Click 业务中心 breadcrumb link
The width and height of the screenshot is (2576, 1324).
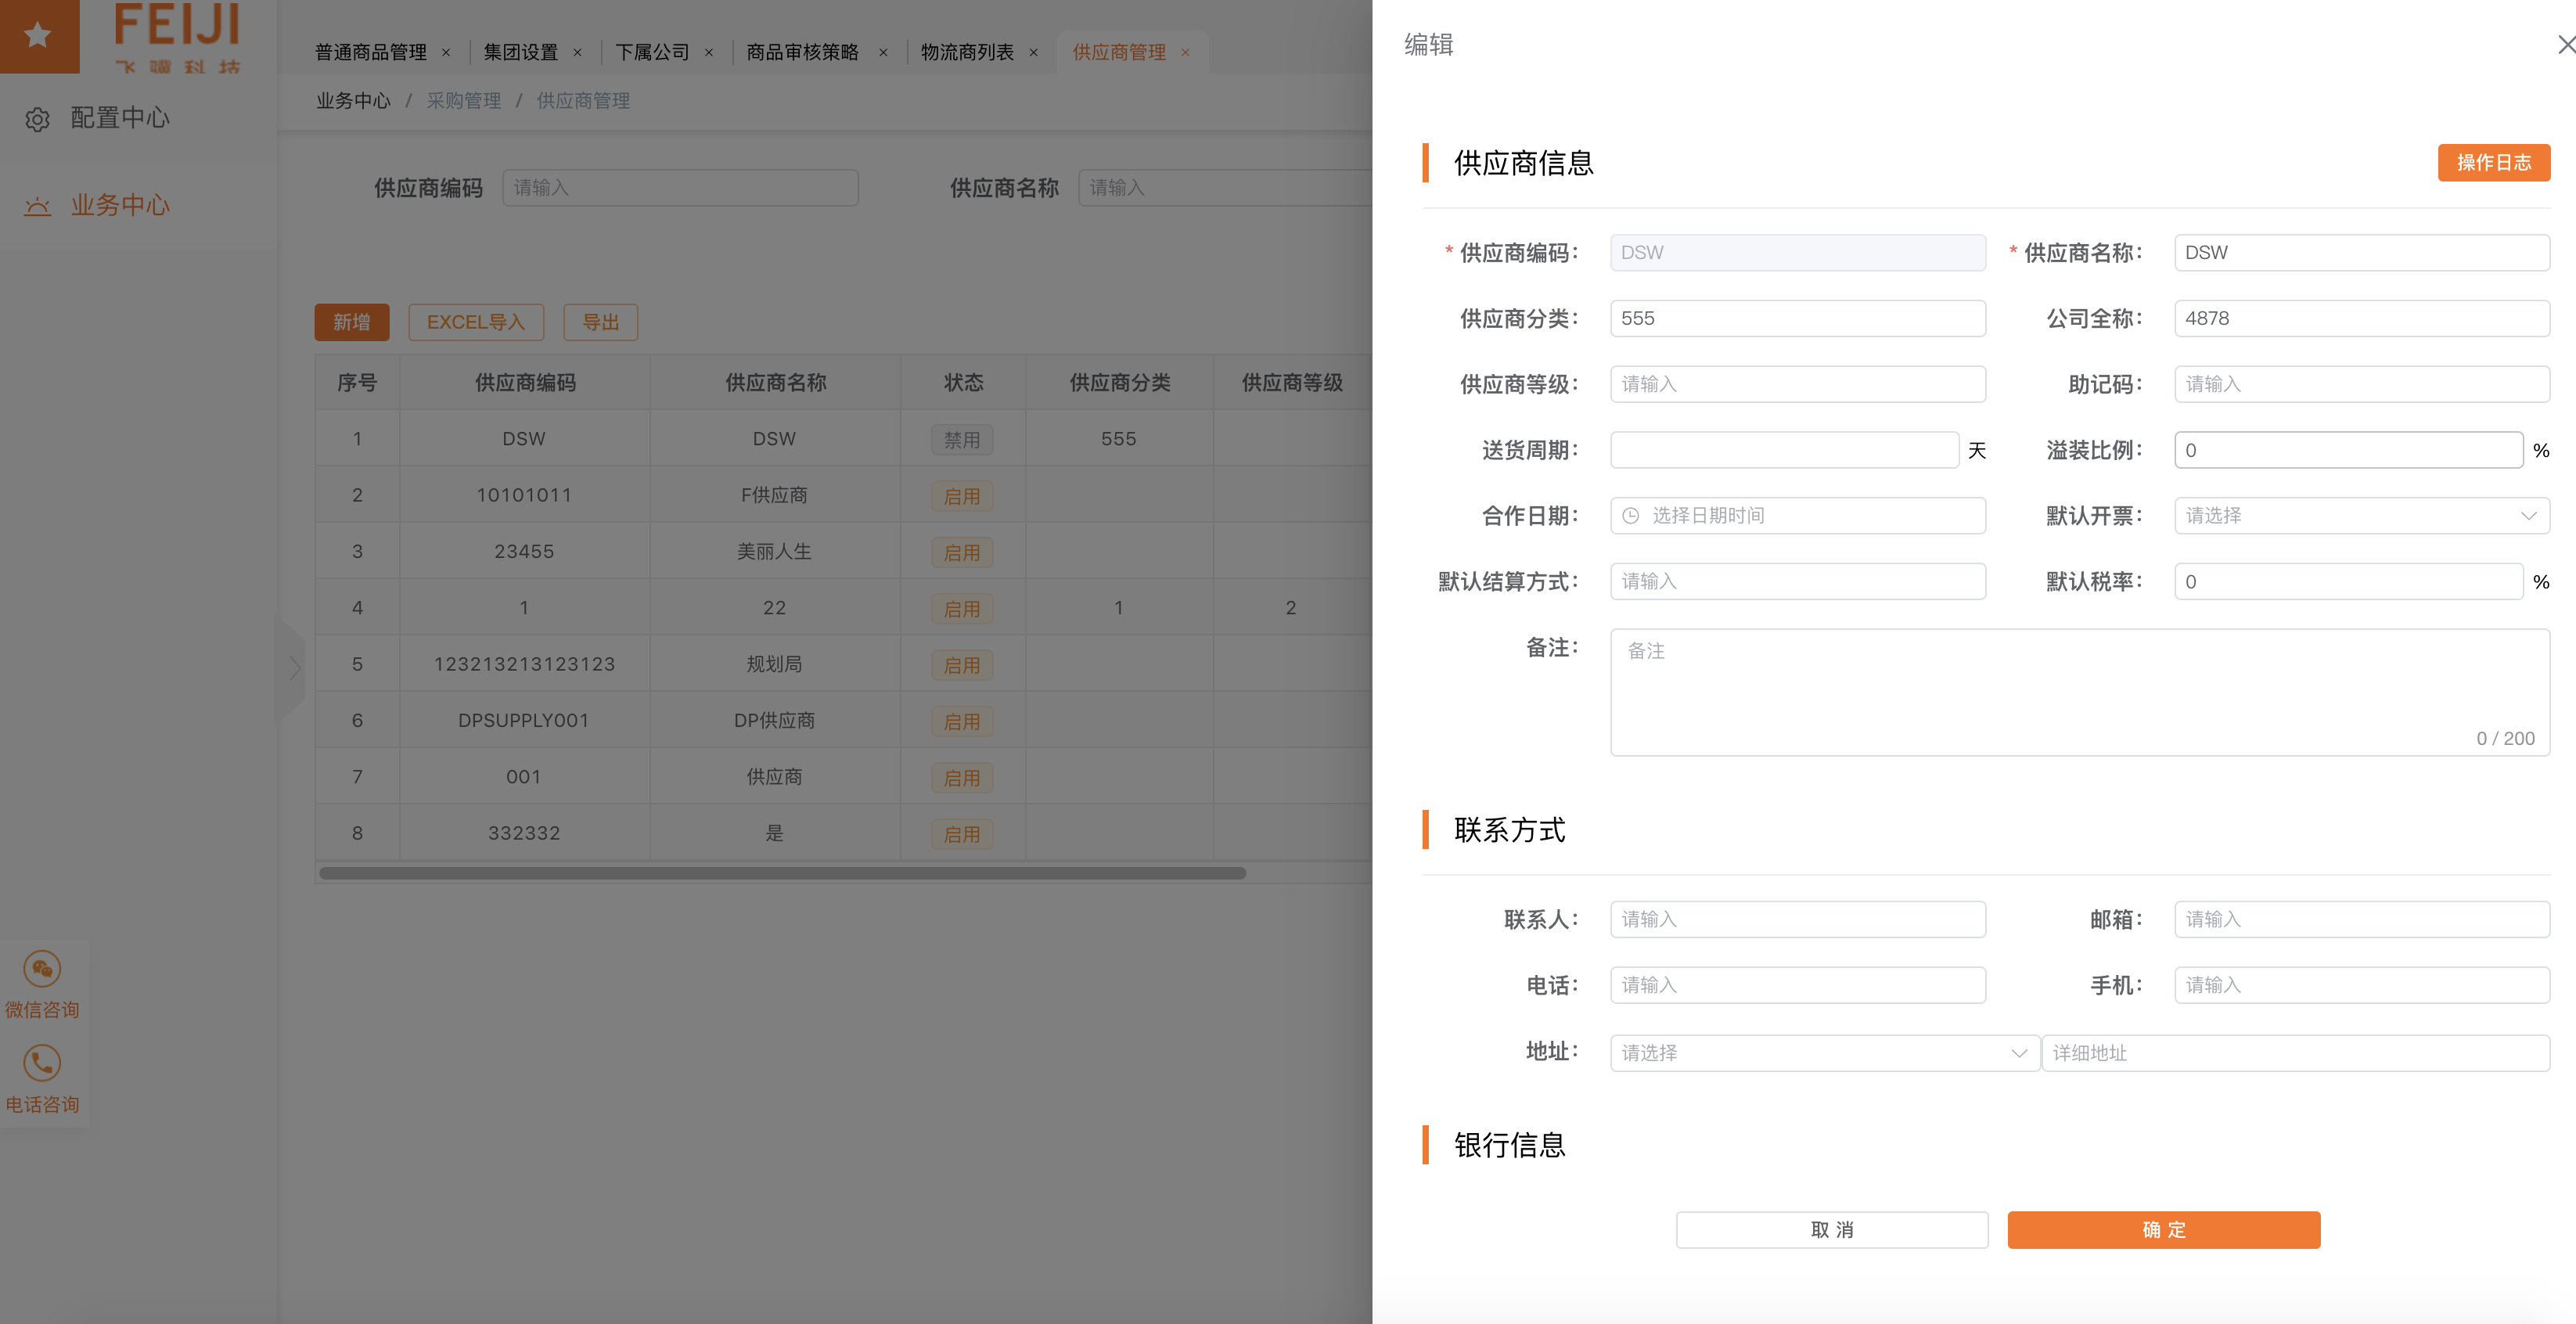(x=353, y=101)
